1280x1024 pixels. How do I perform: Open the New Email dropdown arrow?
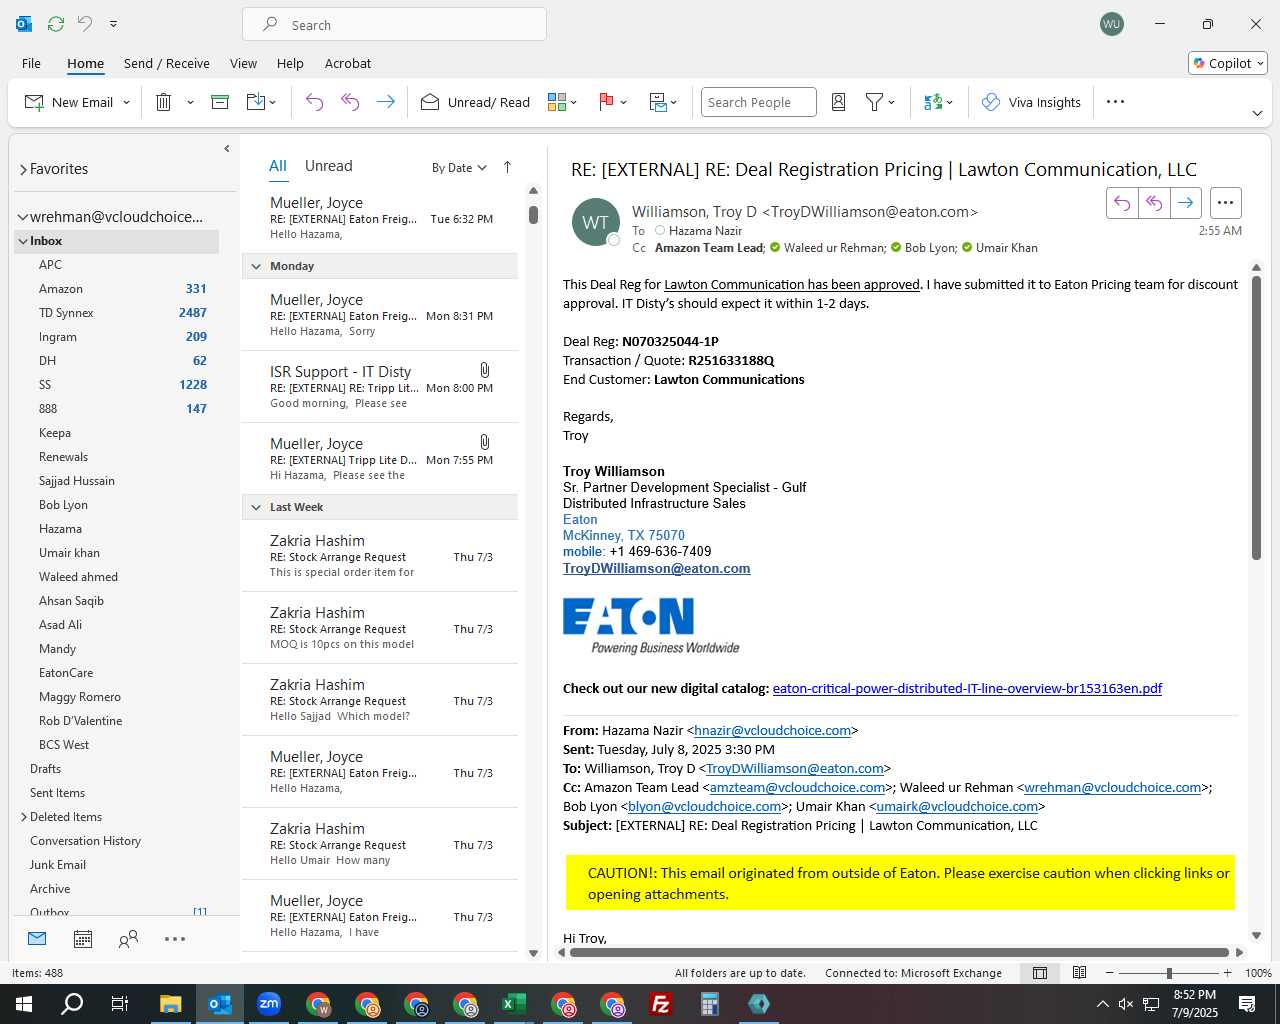coord(126,103)
